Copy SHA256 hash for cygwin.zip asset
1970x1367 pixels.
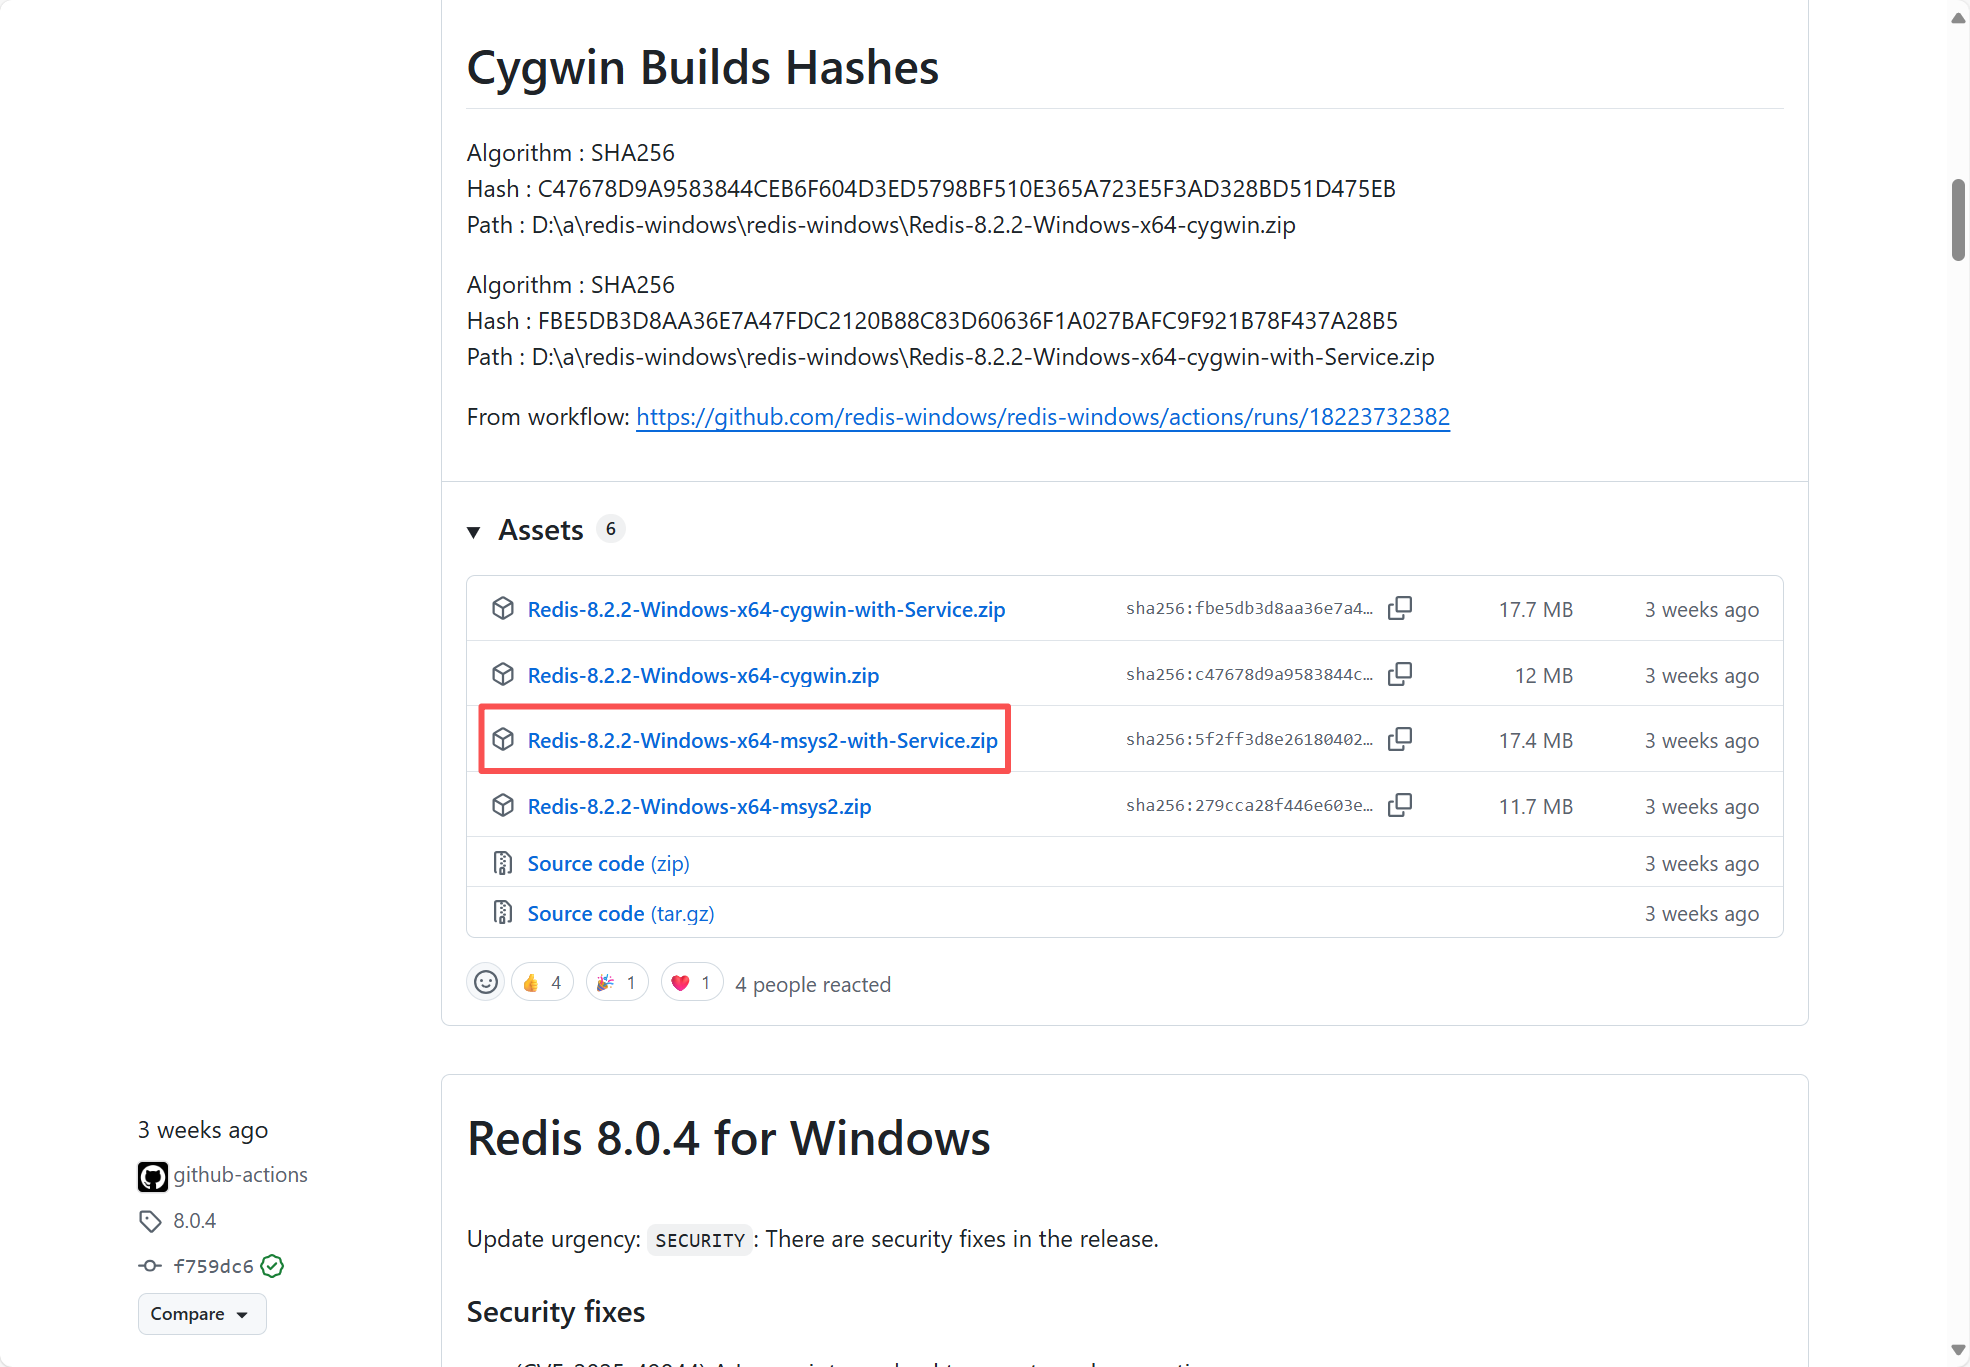(1400, 674)
